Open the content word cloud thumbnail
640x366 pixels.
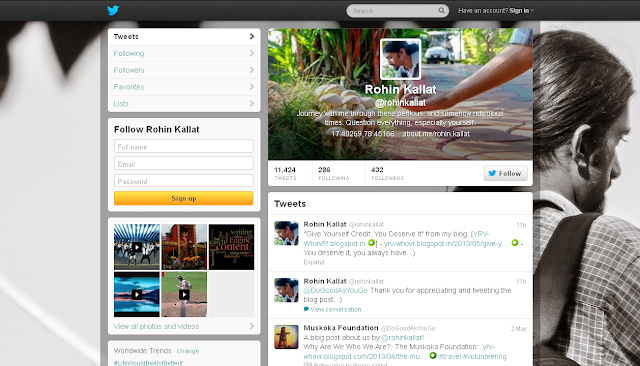click(231, 247)
